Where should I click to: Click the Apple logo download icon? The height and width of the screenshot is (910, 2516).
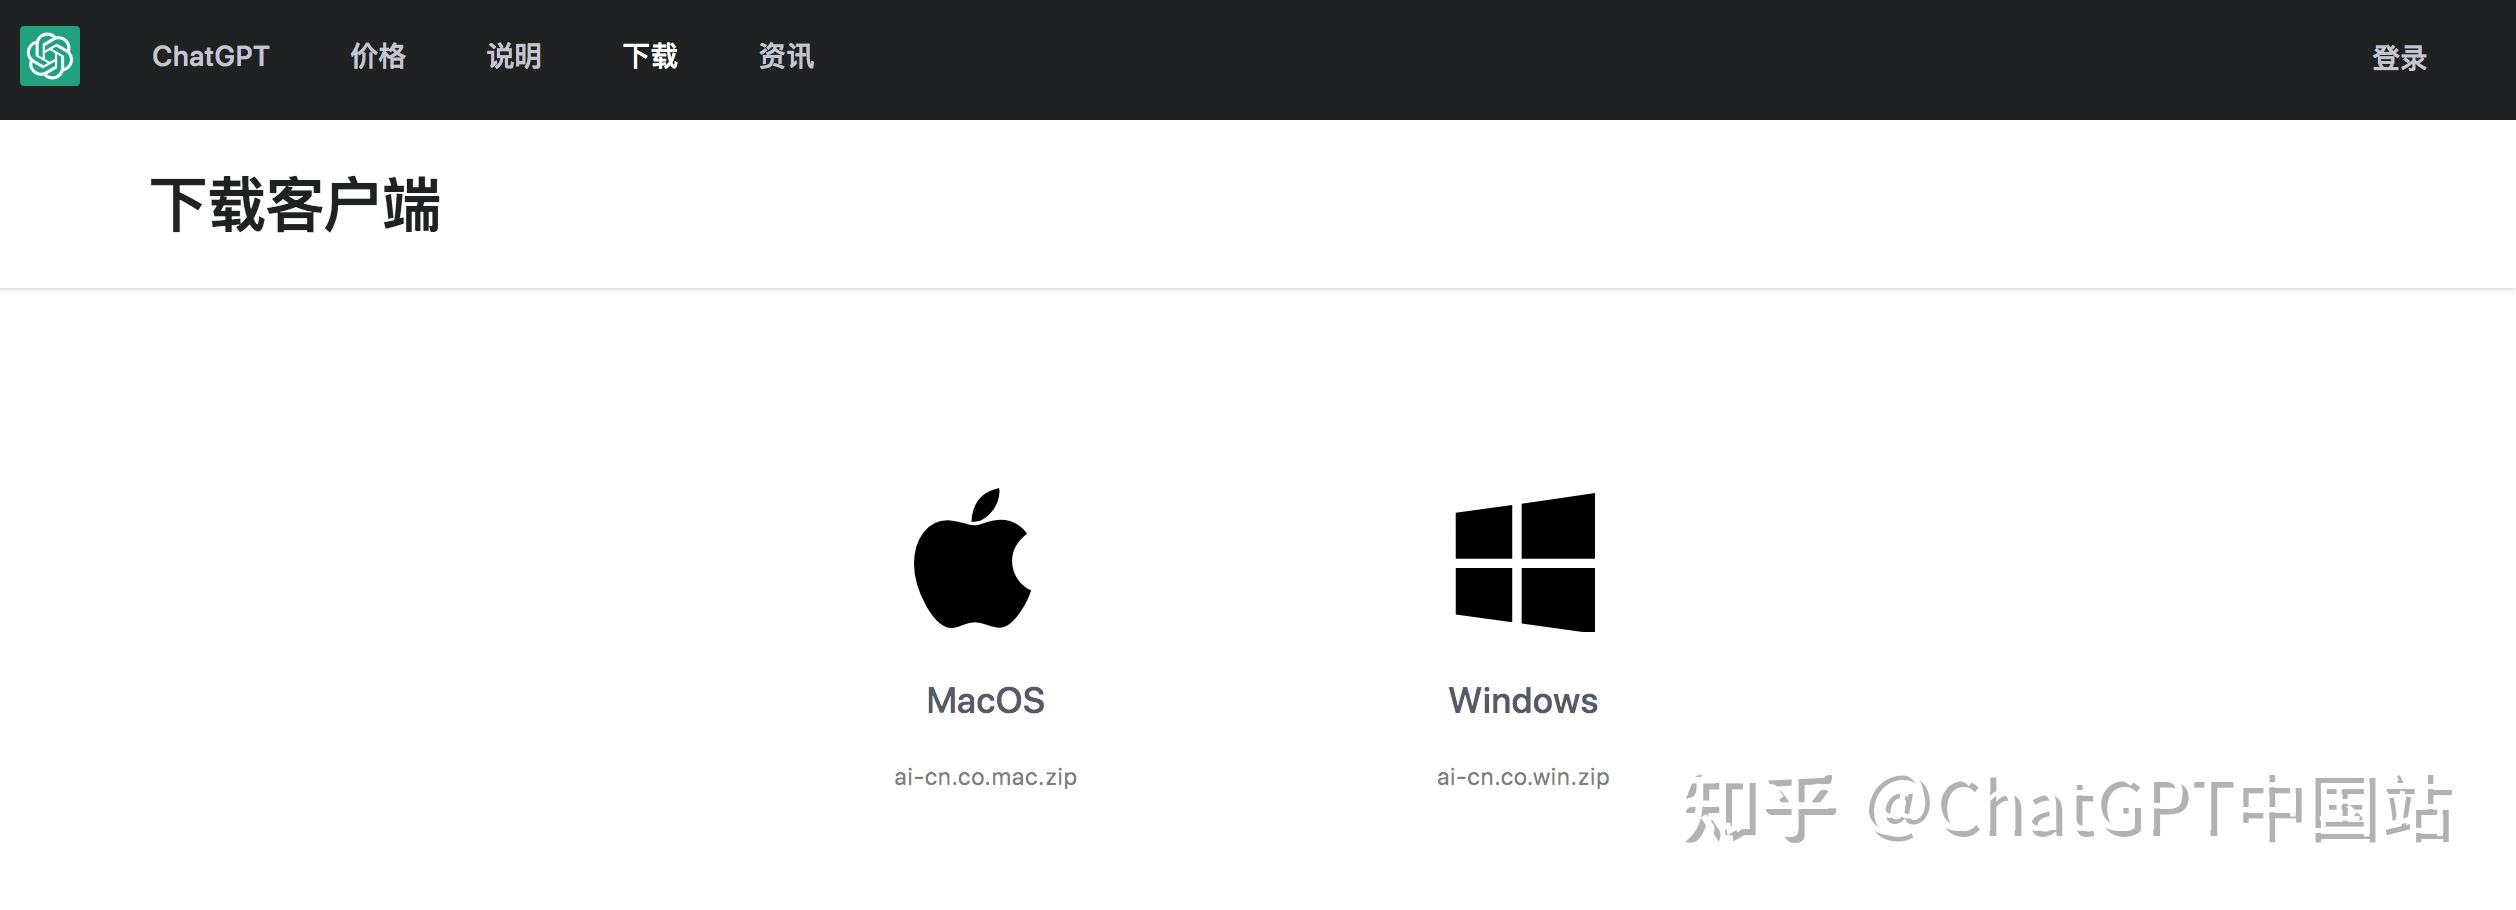[x=972, y=558]
